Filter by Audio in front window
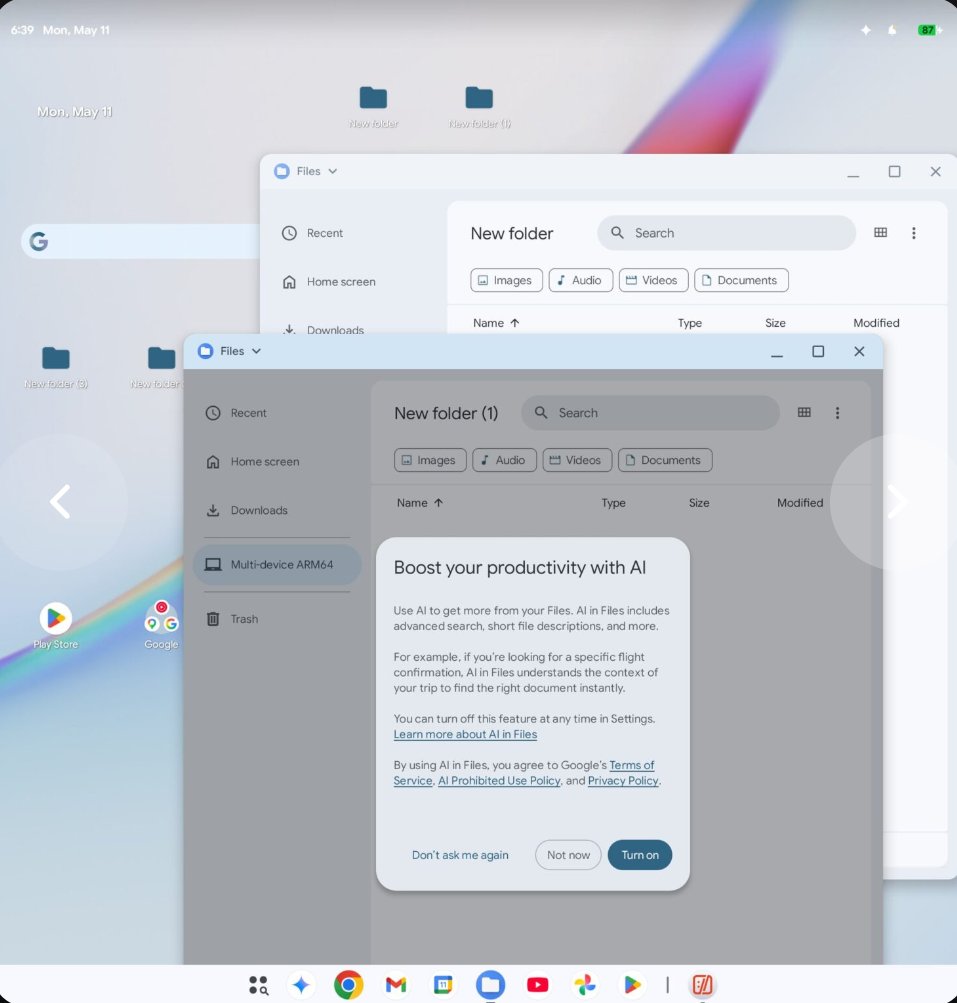This screenshot has height=1003, width=957. pos(504,460)
